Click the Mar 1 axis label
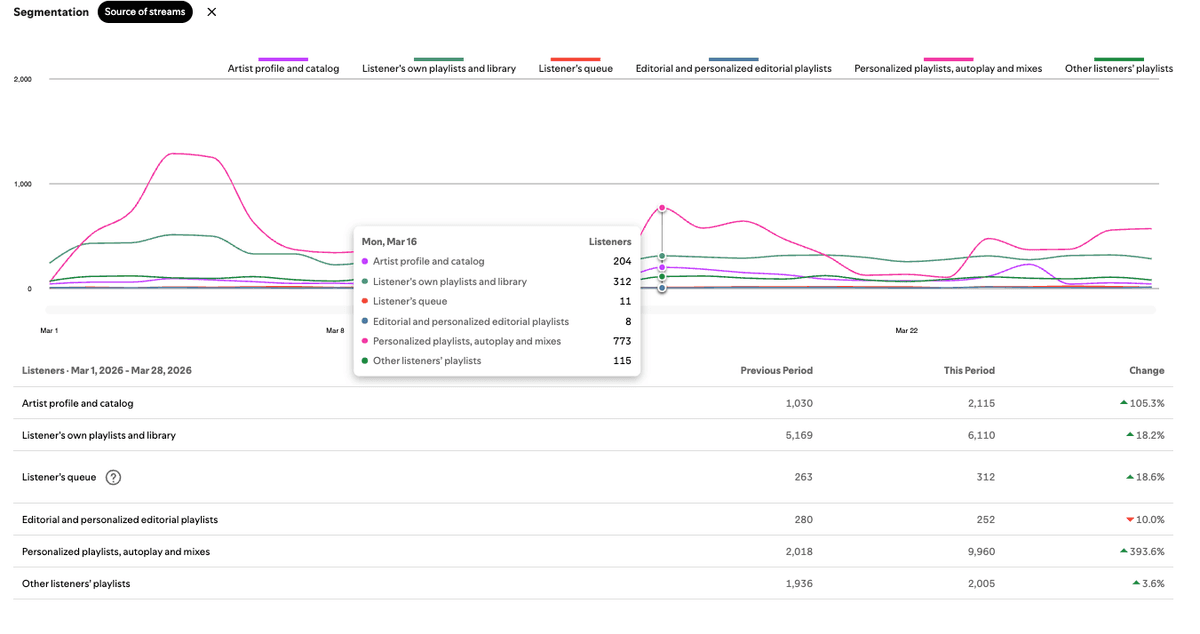 coord(49,330)
